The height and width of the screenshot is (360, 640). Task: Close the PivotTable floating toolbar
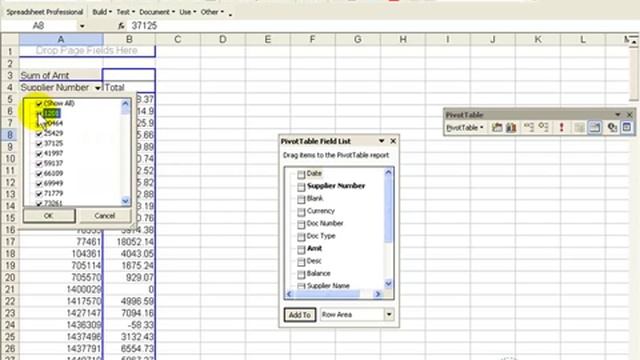point(629,115)
